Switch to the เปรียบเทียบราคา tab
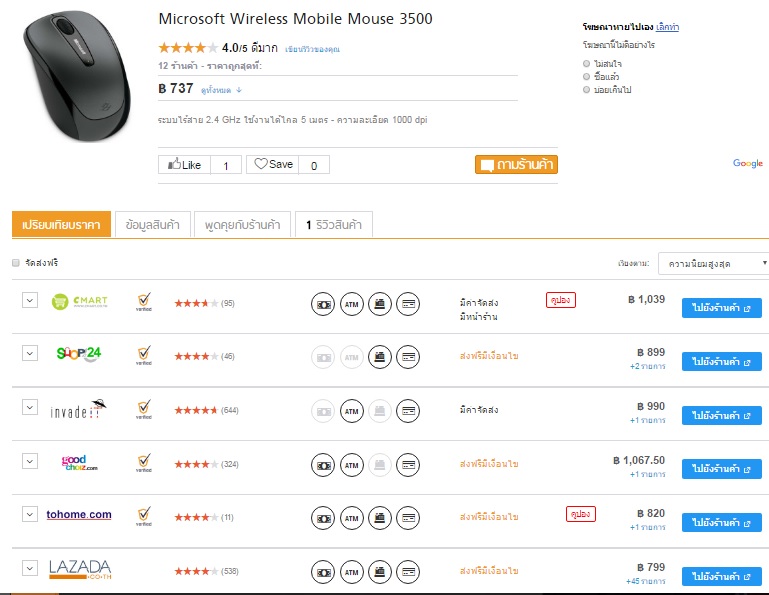 pyautogui.click(x=61, y=225)
